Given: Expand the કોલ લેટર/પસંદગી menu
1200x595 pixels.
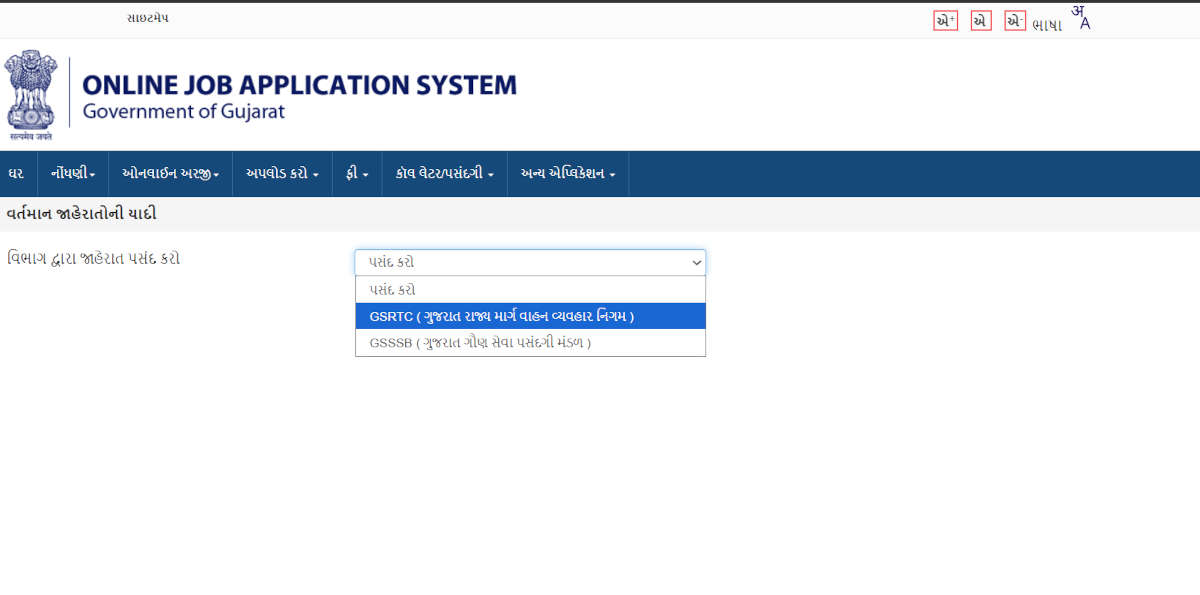Looking at the screenshot, I should [445, 174].
